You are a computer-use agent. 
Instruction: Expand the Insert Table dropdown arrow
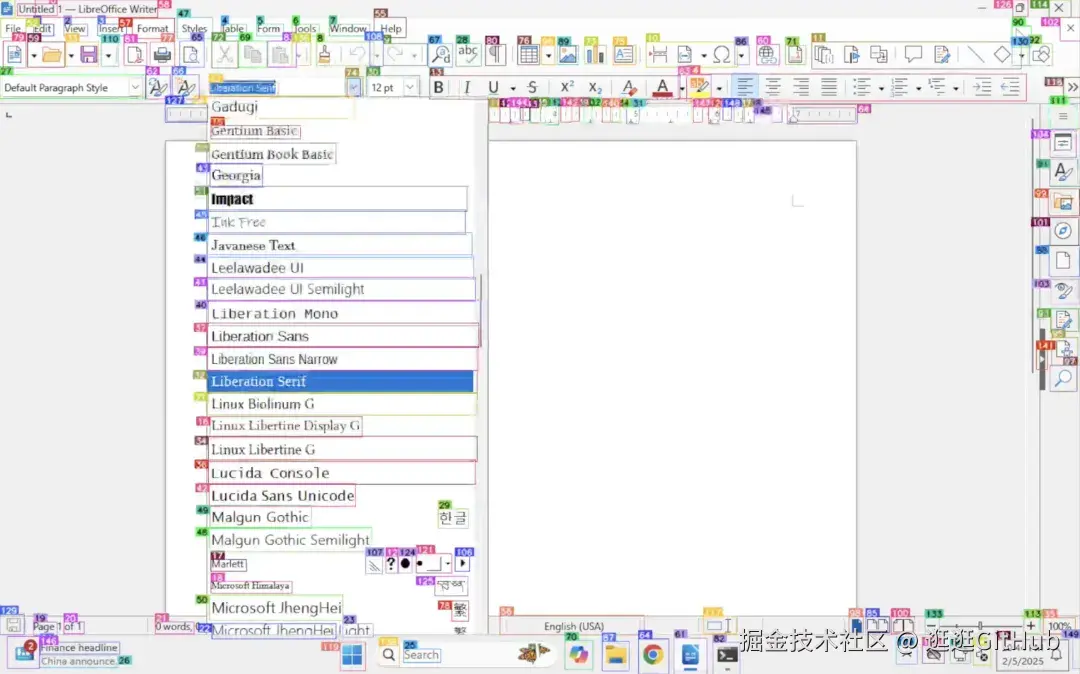coord(548,55)
